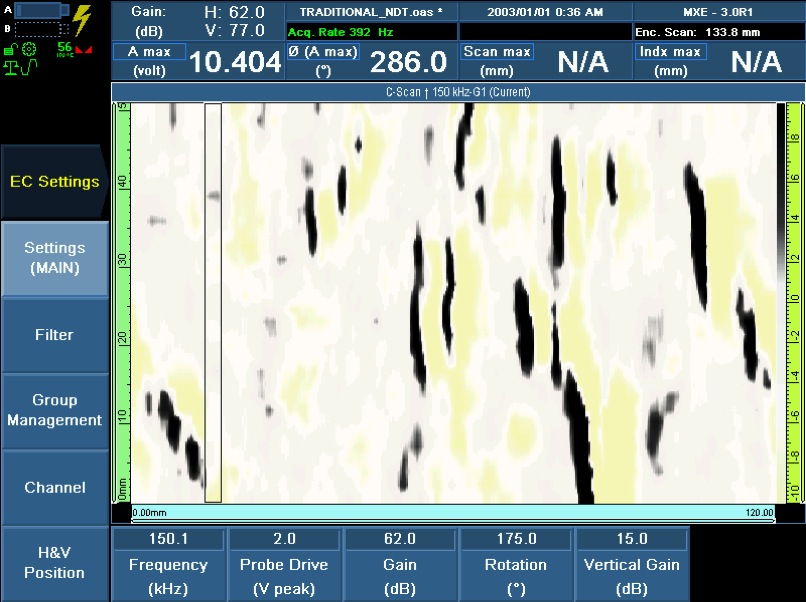Click the yellow lightning power icon

click(x=82, y=19)
